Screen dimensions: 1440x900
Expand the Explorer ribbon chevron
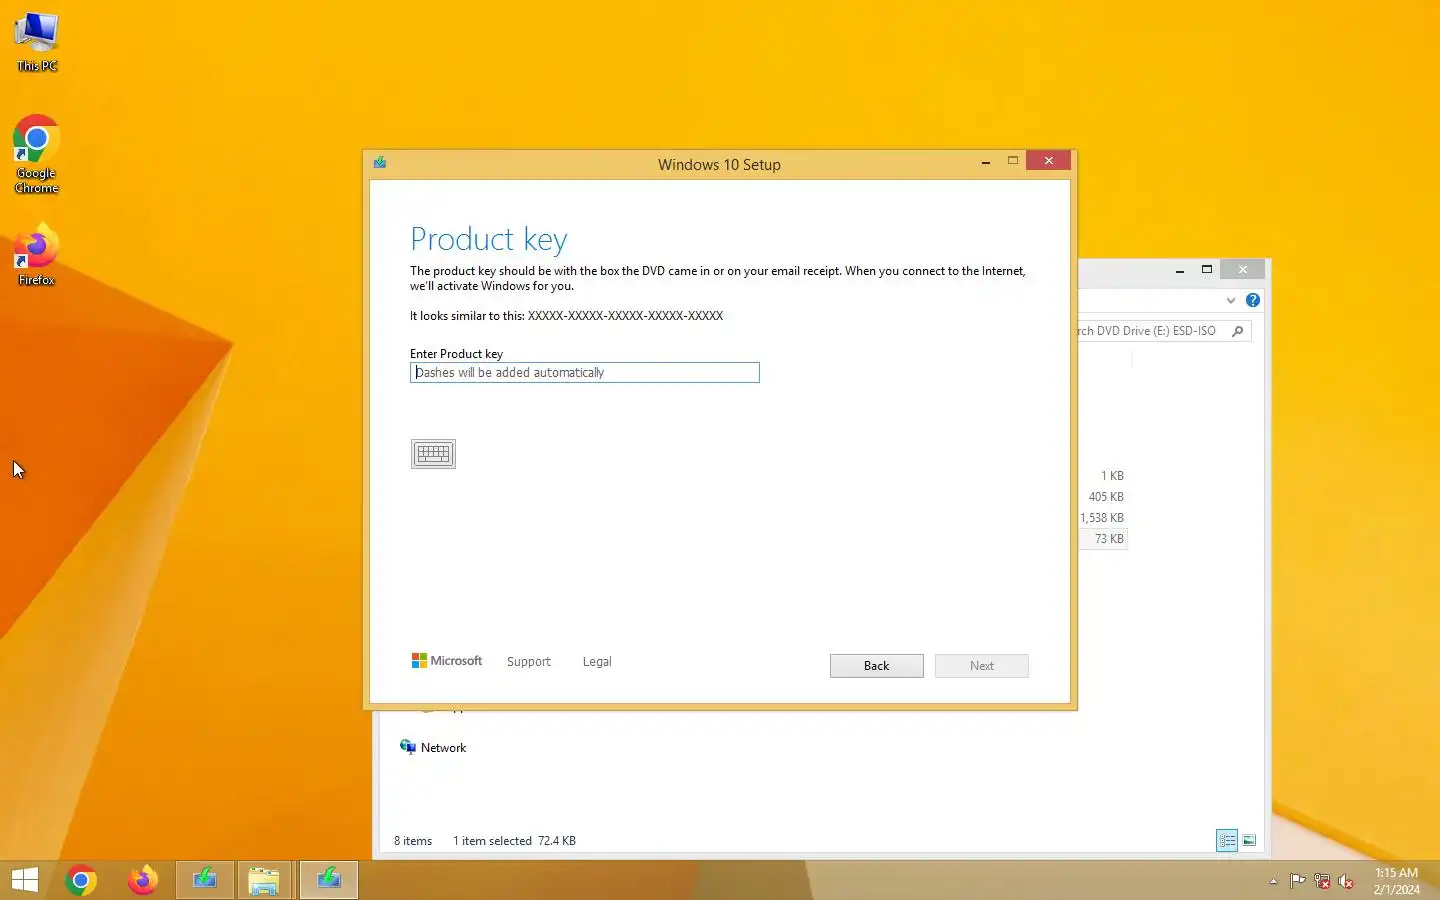(x=1231, y=300)
